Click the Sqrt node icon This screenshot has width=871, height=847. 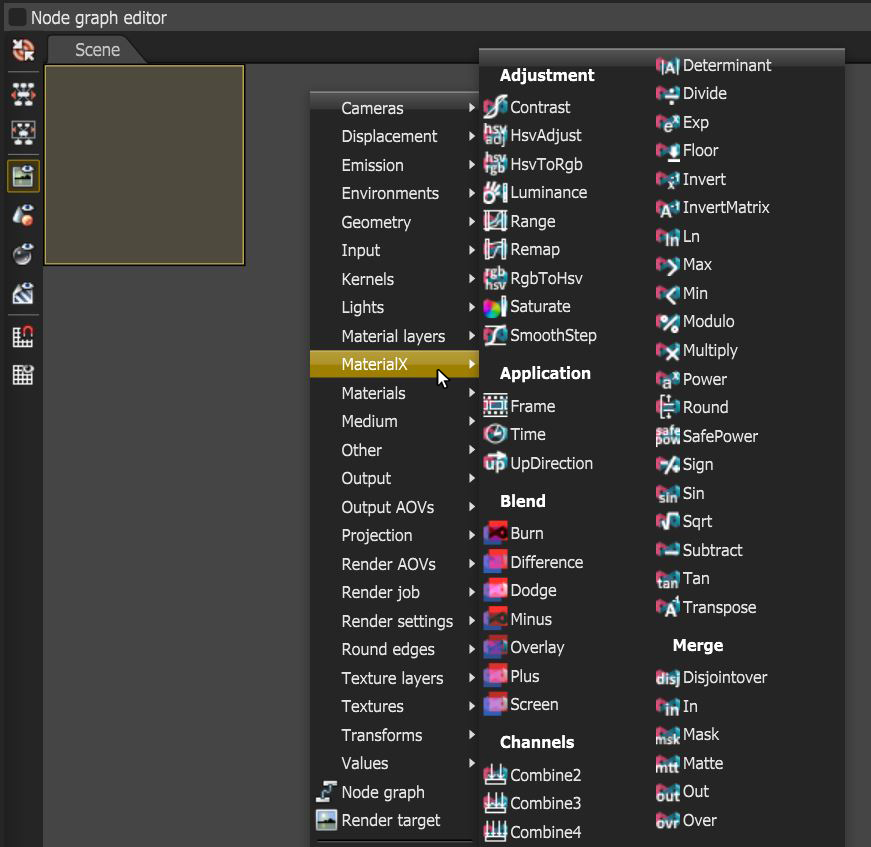pos(668,521)
